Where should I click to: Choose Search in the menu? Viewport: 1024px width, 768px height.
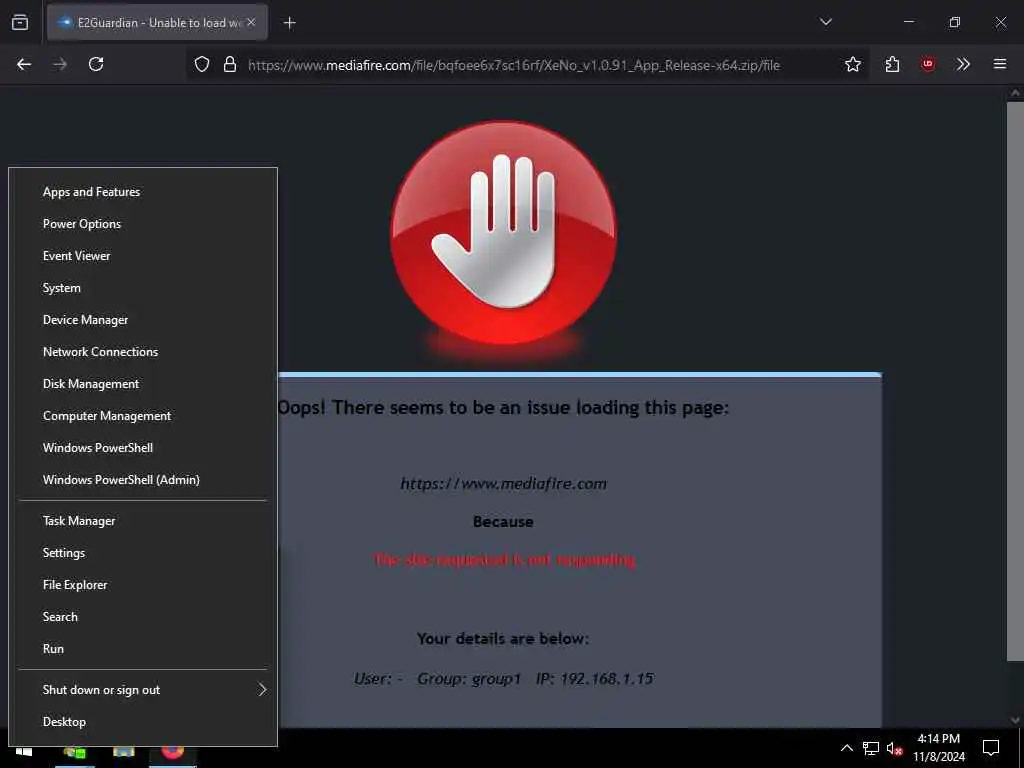point(143,617)
